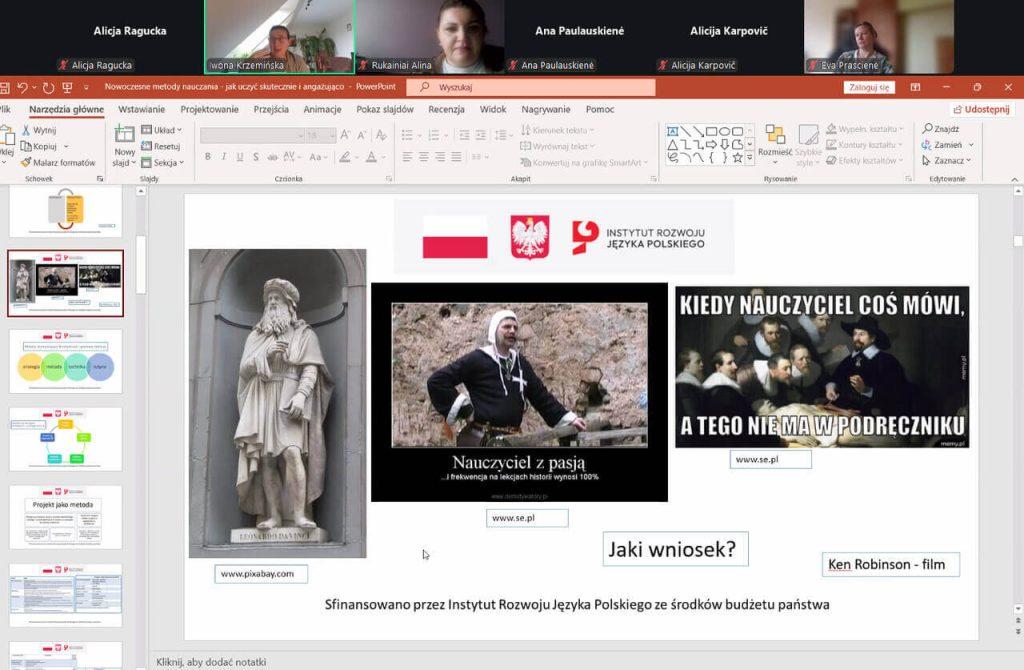Start presentation from beginning icon in title bar
Image resolution: width=1024 pixels, height=670 pixels.
point(67,88)
